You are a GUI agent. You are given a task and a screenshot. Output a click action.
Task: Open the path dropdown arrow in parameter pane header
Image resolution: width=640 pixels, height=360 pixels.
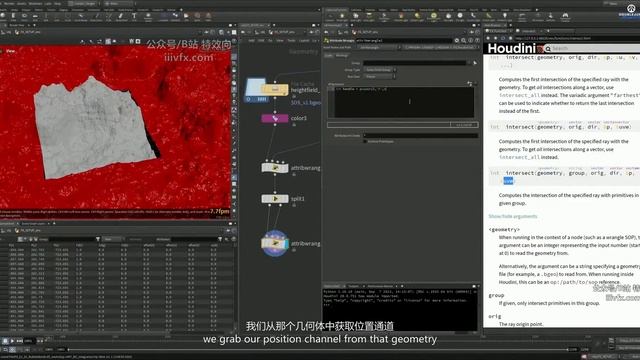(466, 32)
